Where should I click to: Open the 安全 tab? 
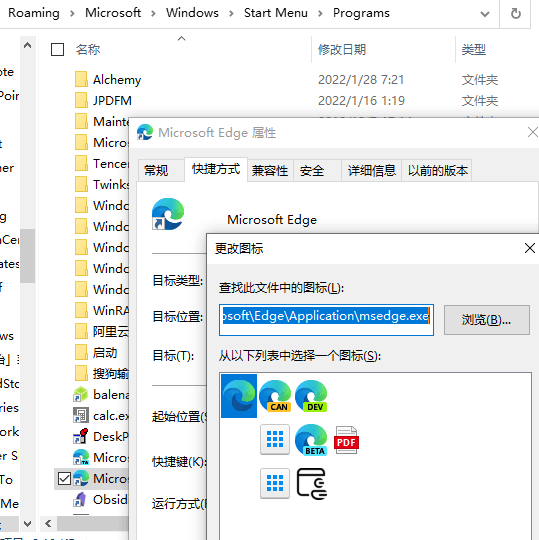click(317, 170)
